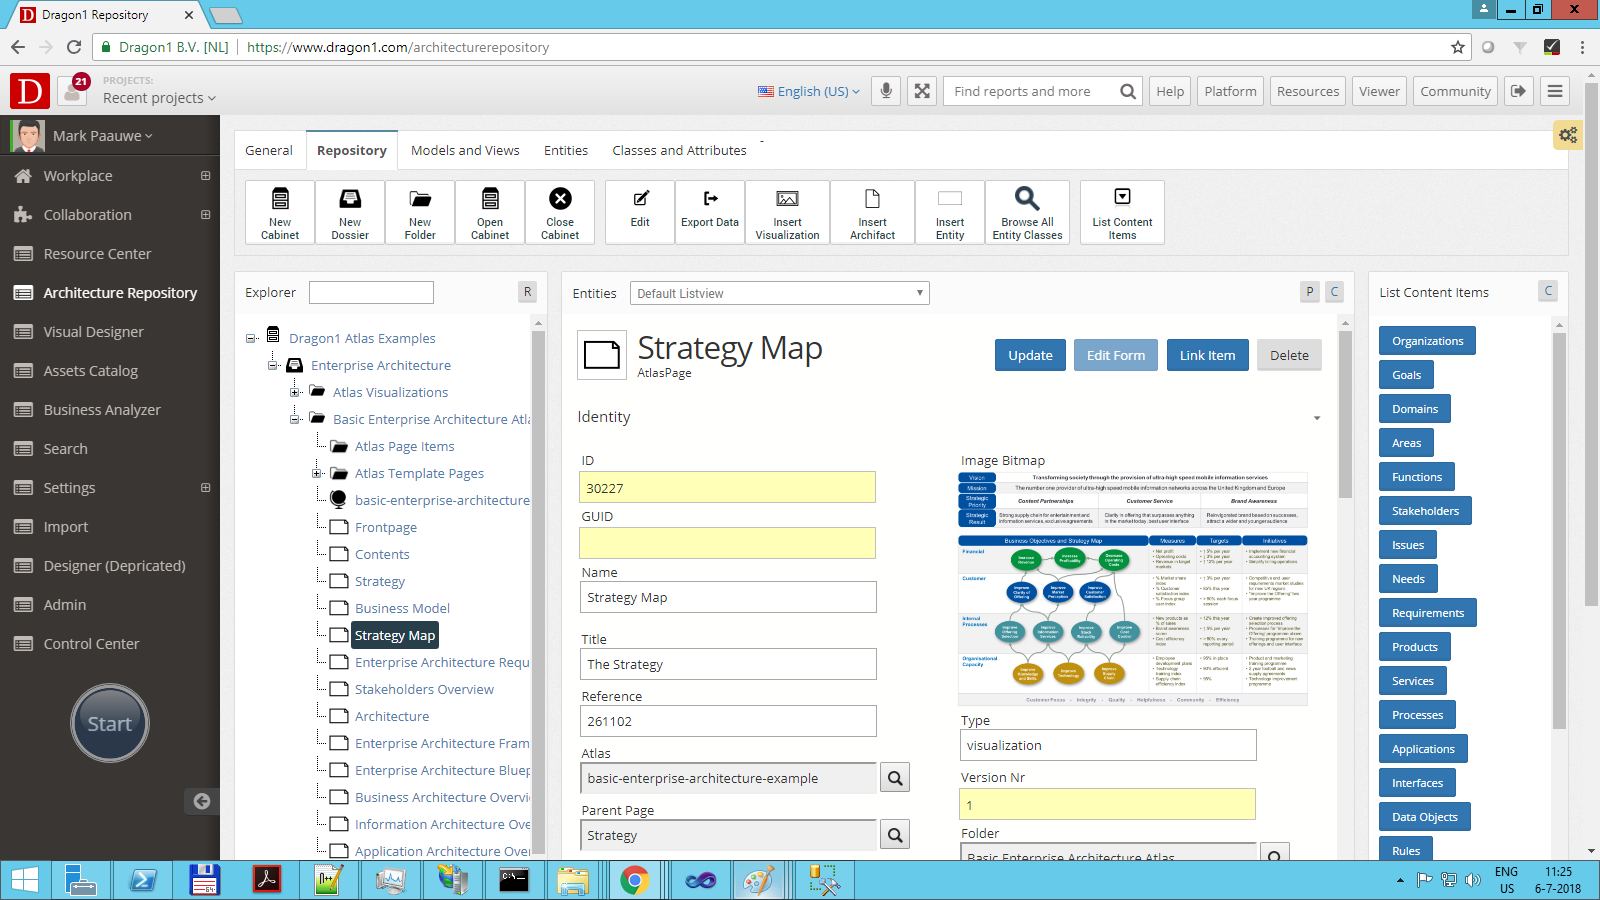Click List Content Items icon
The height and width of the screenshot is (900, 1600).
[1122, 212]
